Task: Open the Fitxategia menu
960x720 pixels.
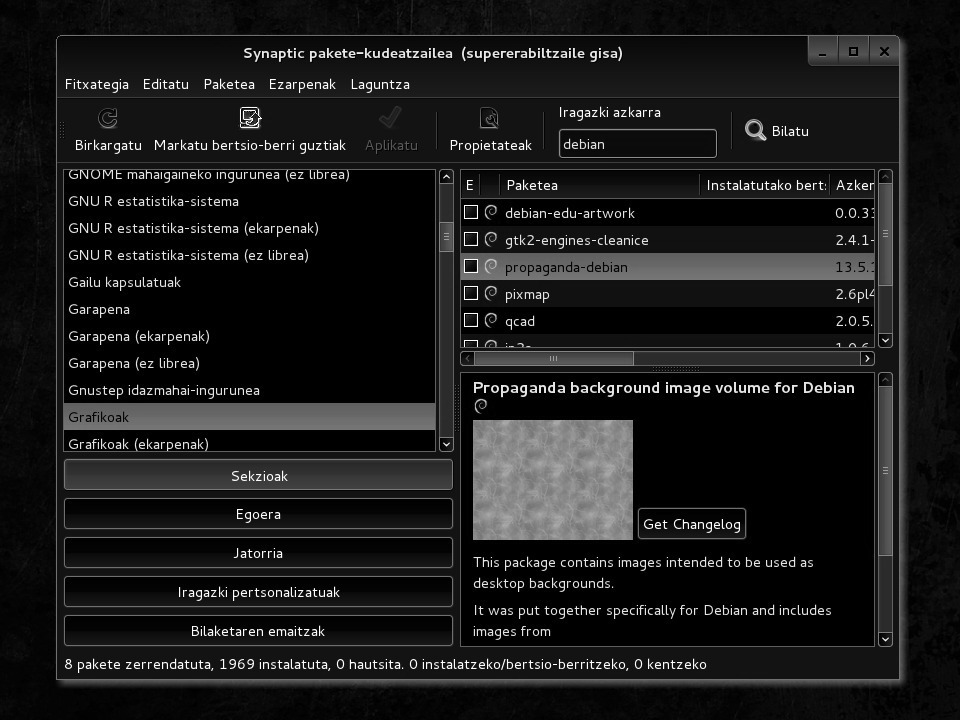Action: pos(97,84)
